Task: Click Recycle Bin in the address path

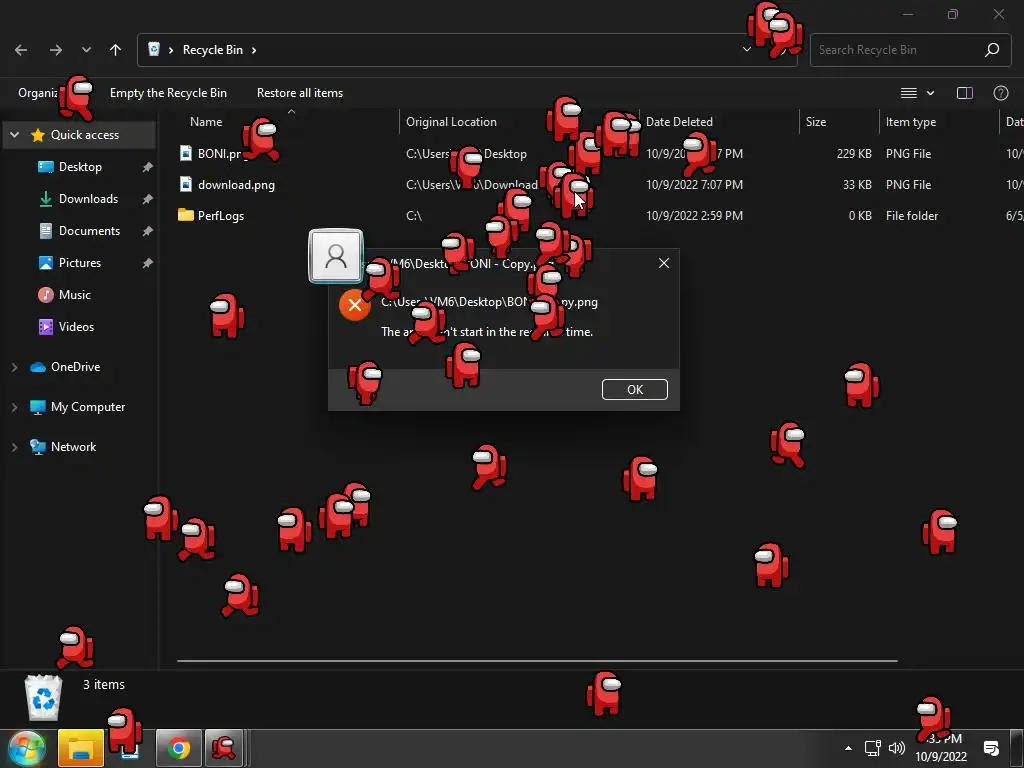Action: 212,50
